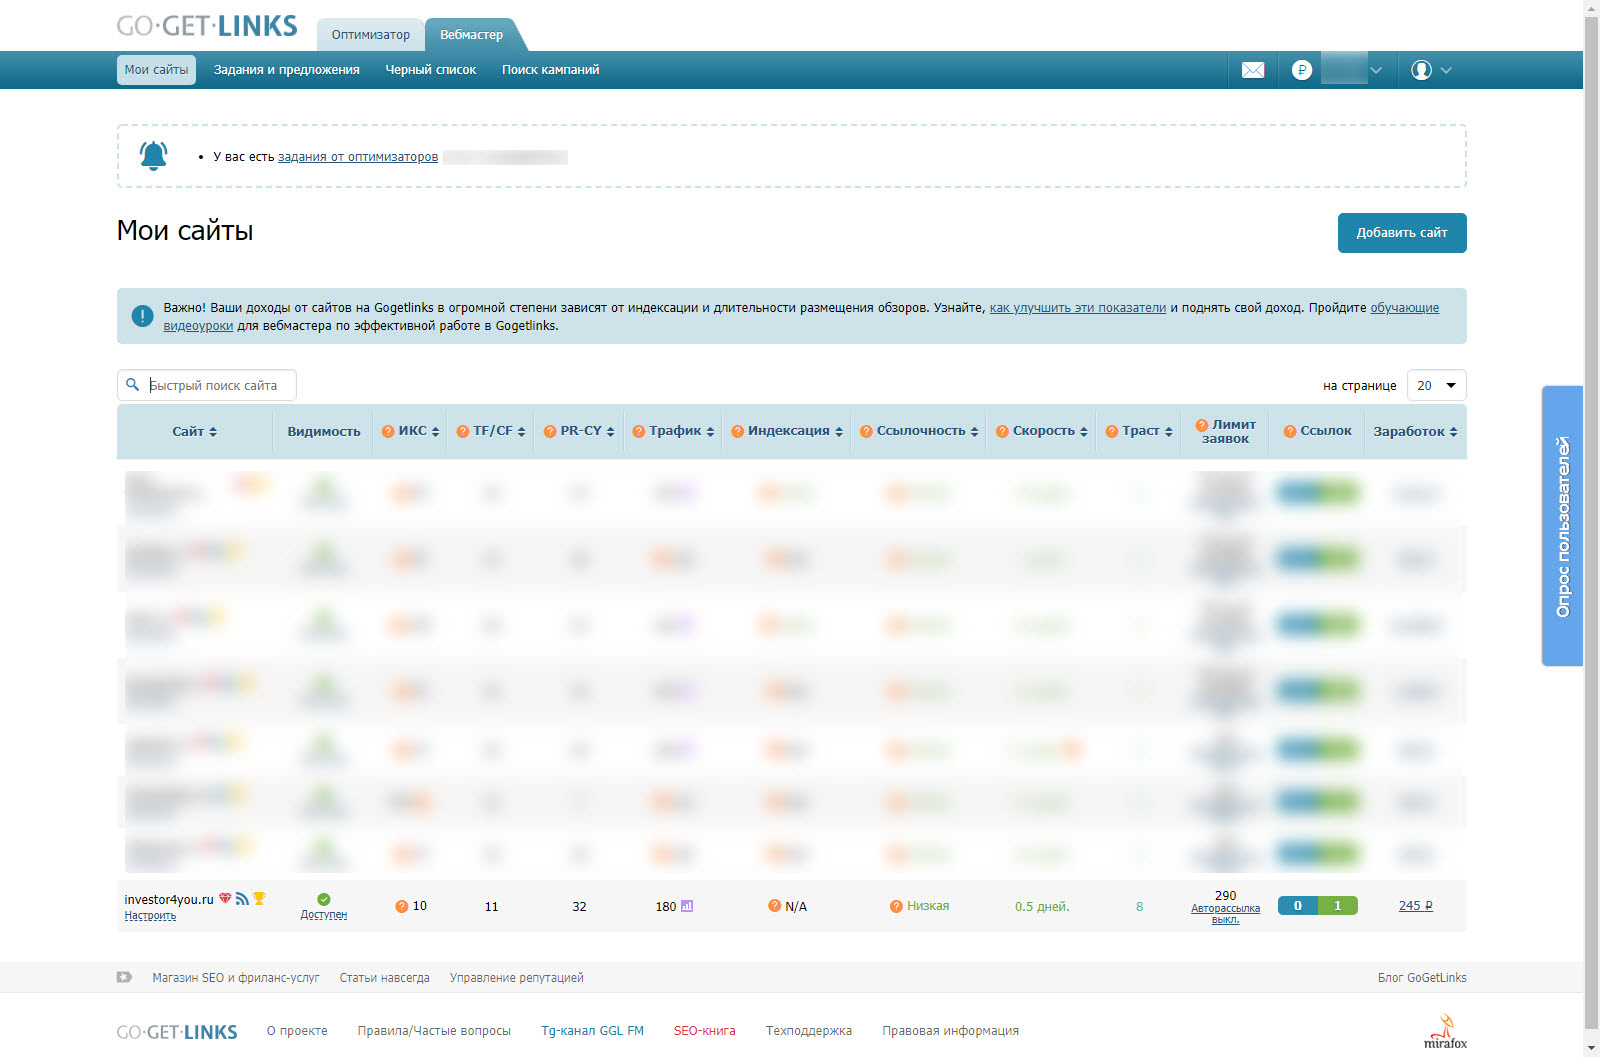Click the Добавить сайт button
Viewport: 1600px width, 1057px height.
(1402, 233)
